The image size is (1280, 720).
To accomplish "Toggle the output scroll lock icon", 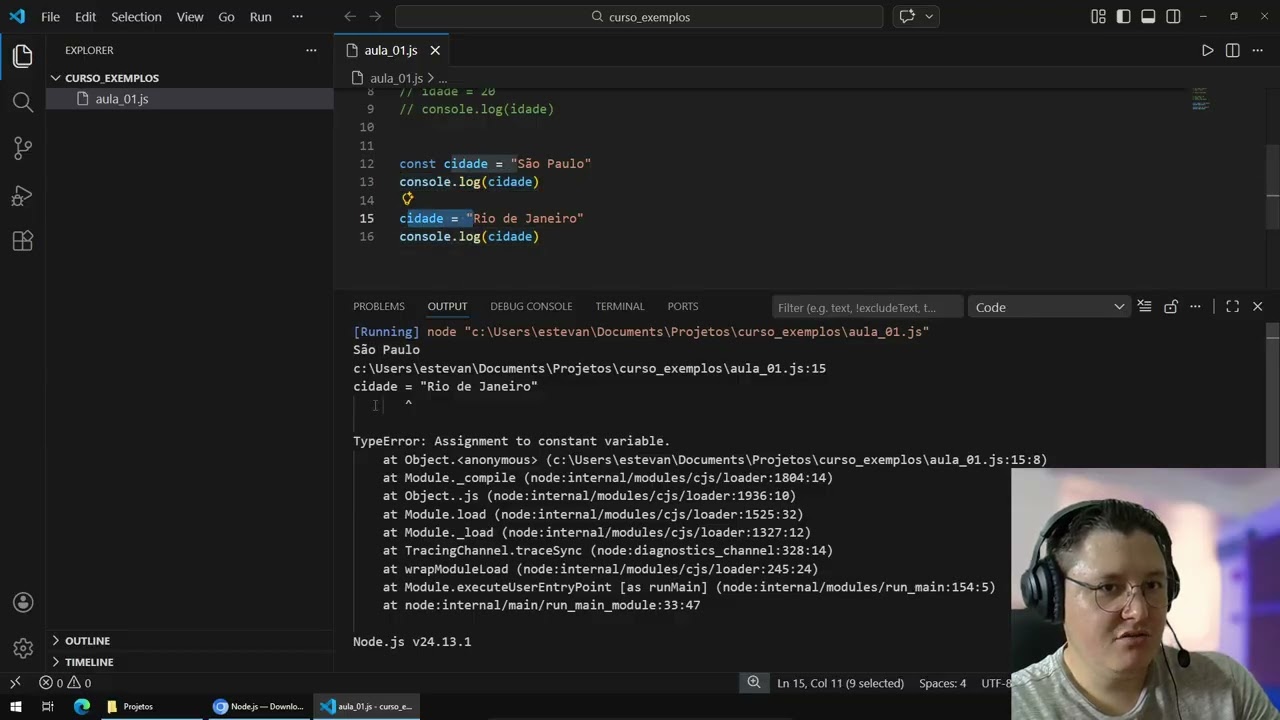I will point(1170,307).
